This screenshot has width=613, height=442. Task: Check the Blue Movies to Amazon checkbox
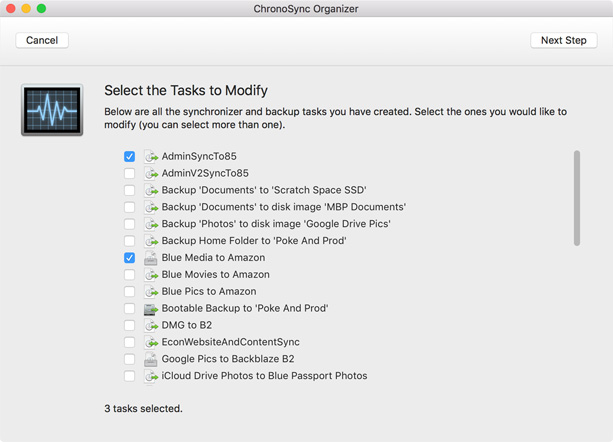coord(129,275)
